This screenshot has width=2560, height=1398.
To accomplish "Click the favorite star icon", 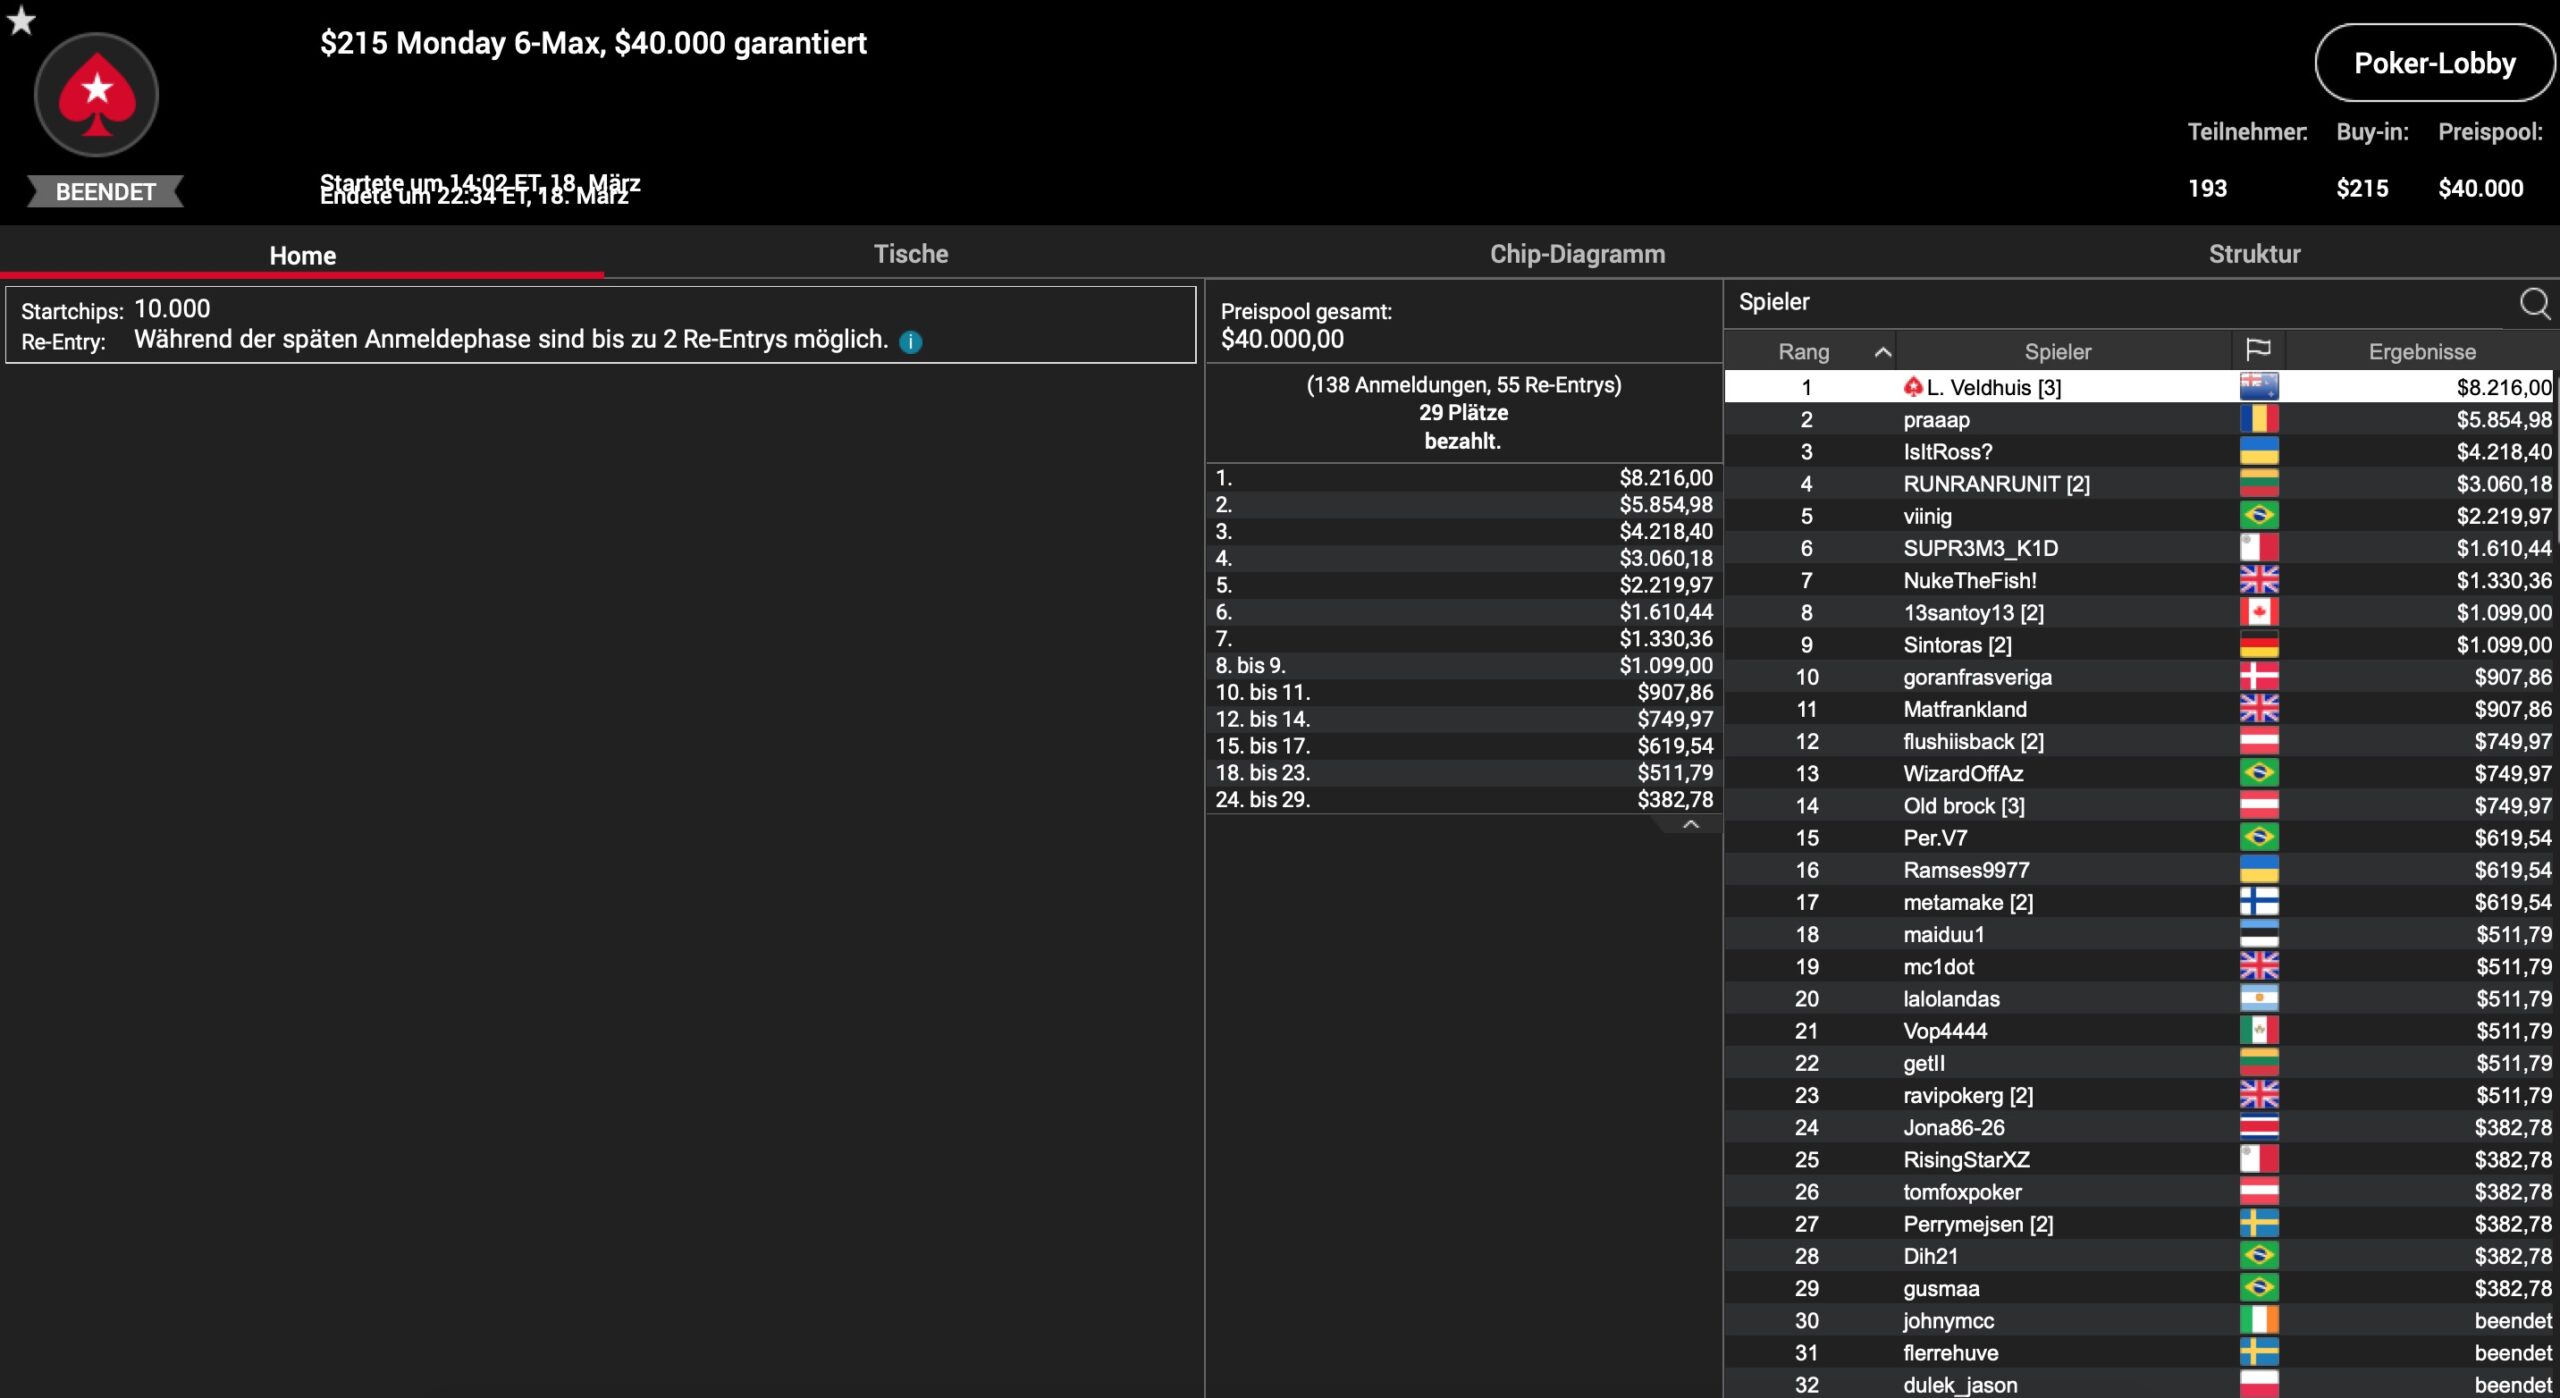I will pos(21,20).
